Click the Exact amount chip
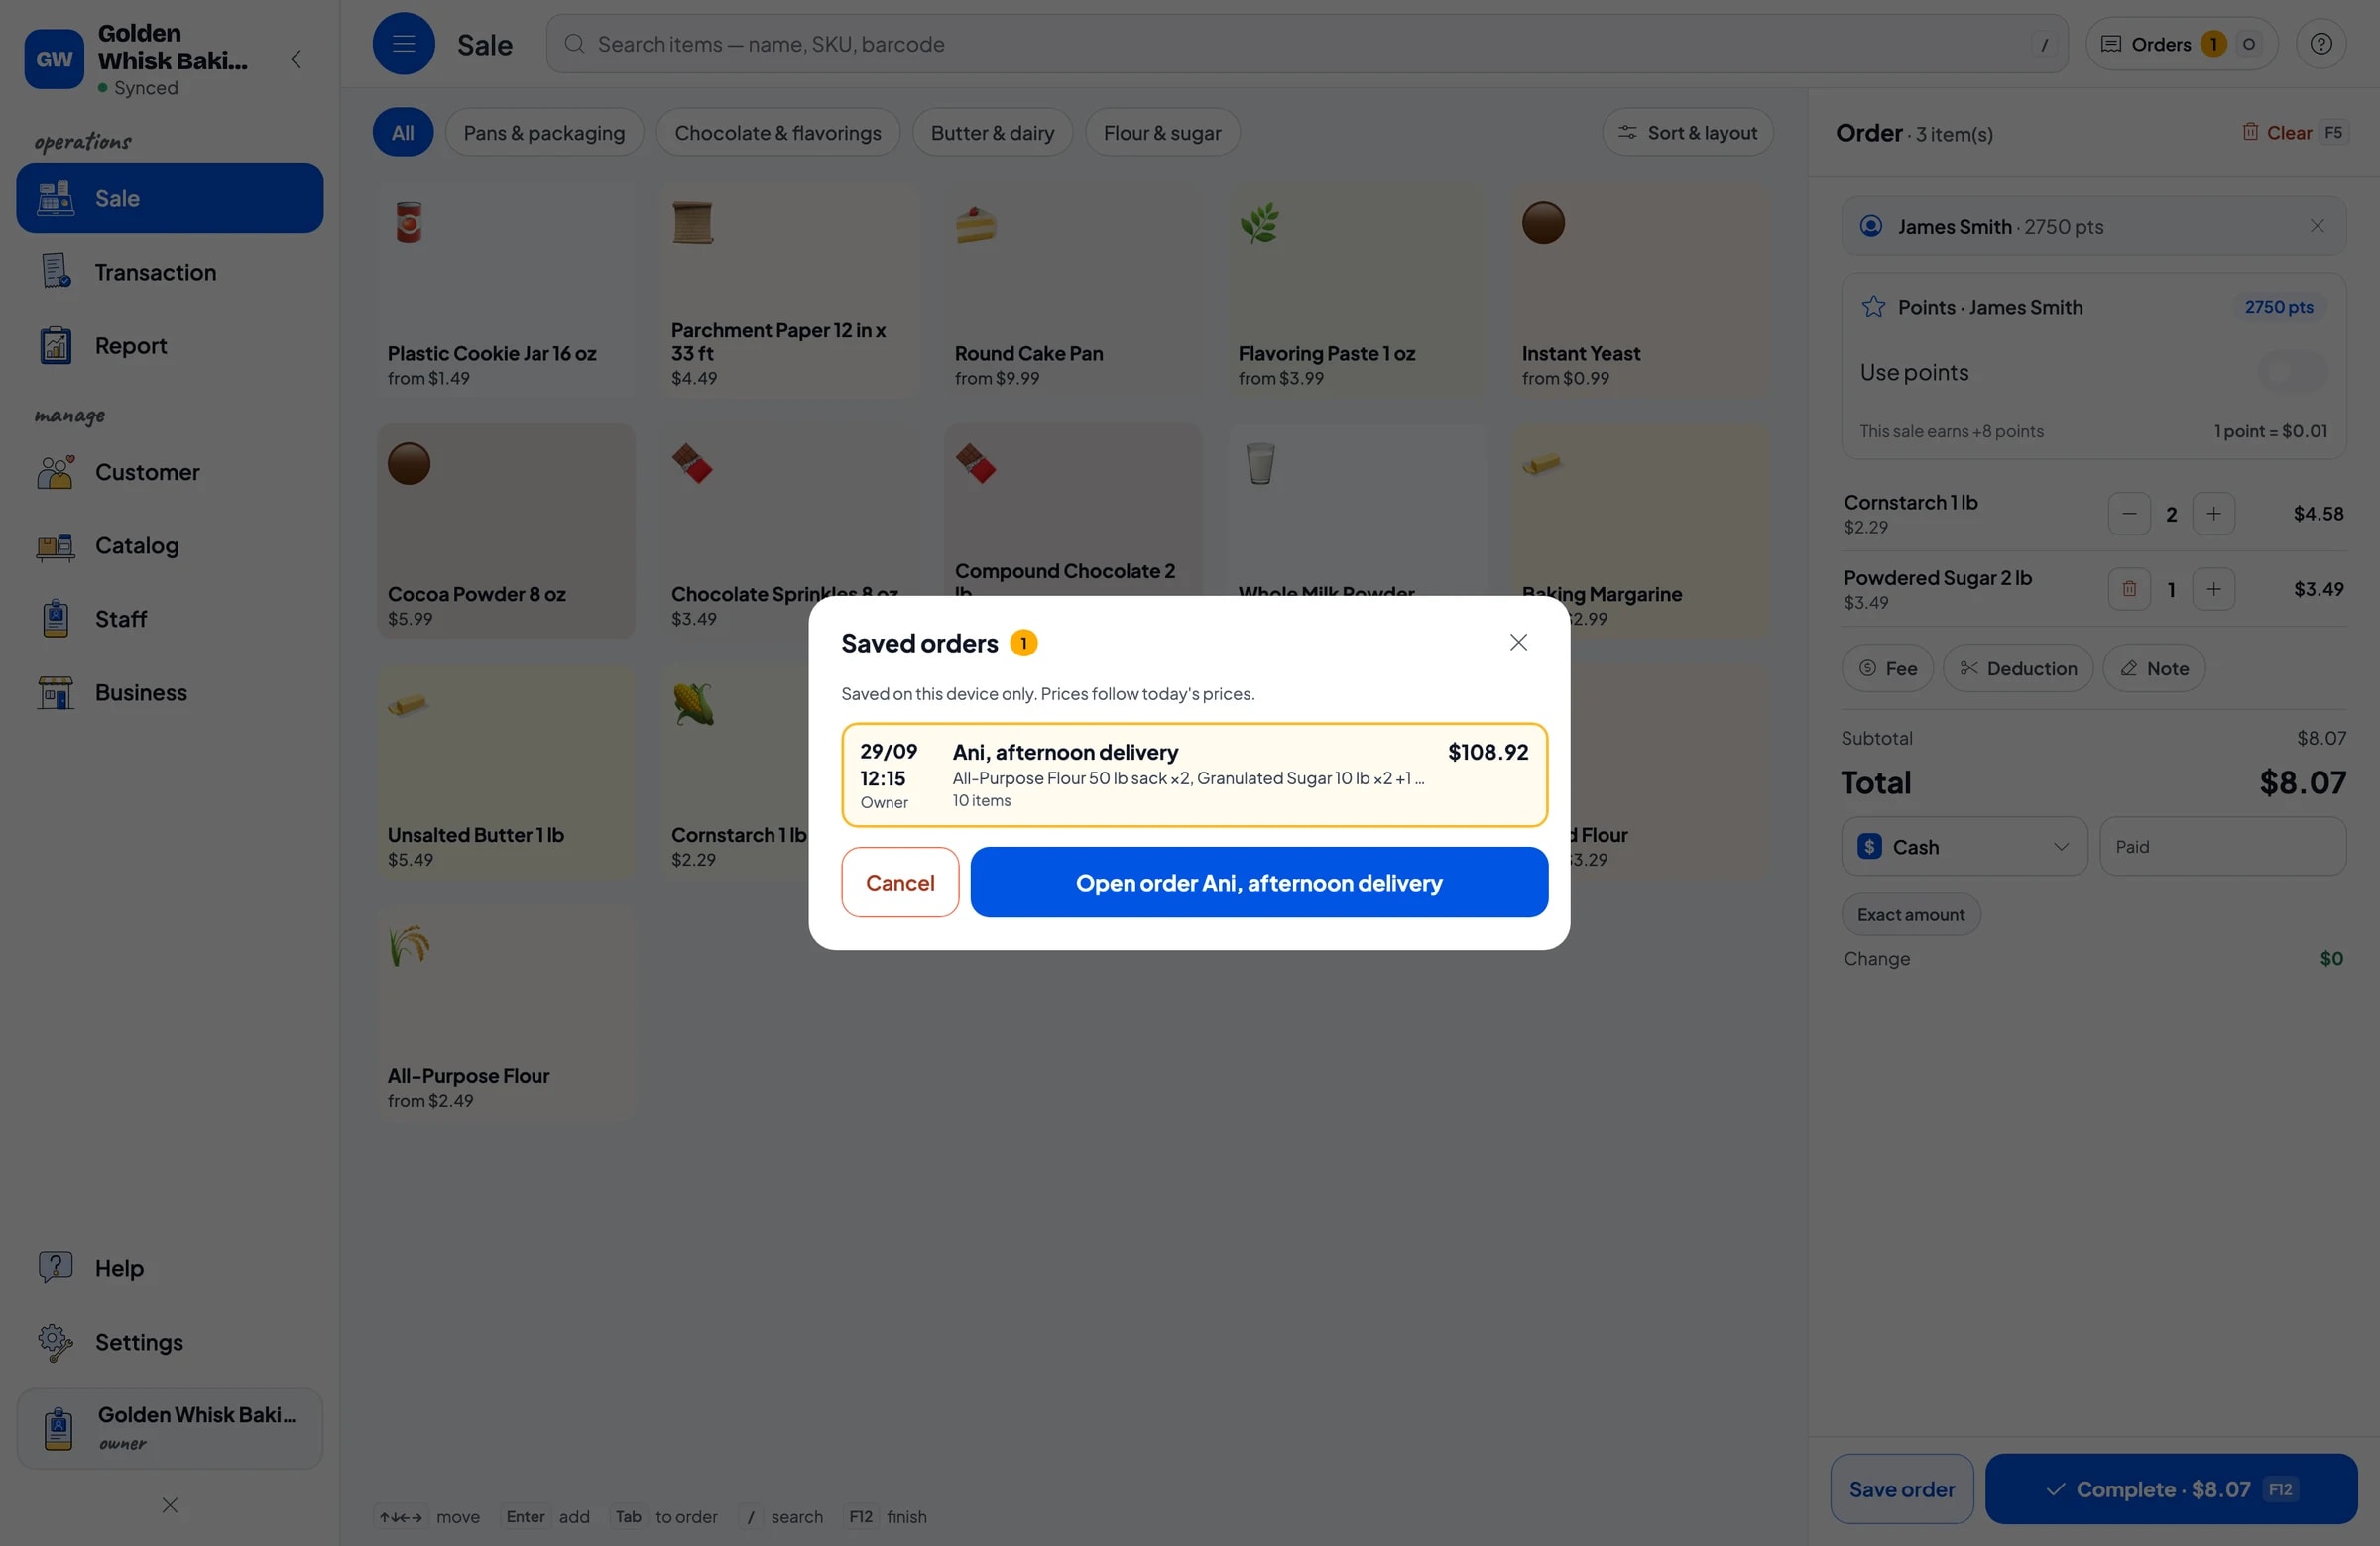This screenshot has width=2380, height=1546. click(1910, 914)
